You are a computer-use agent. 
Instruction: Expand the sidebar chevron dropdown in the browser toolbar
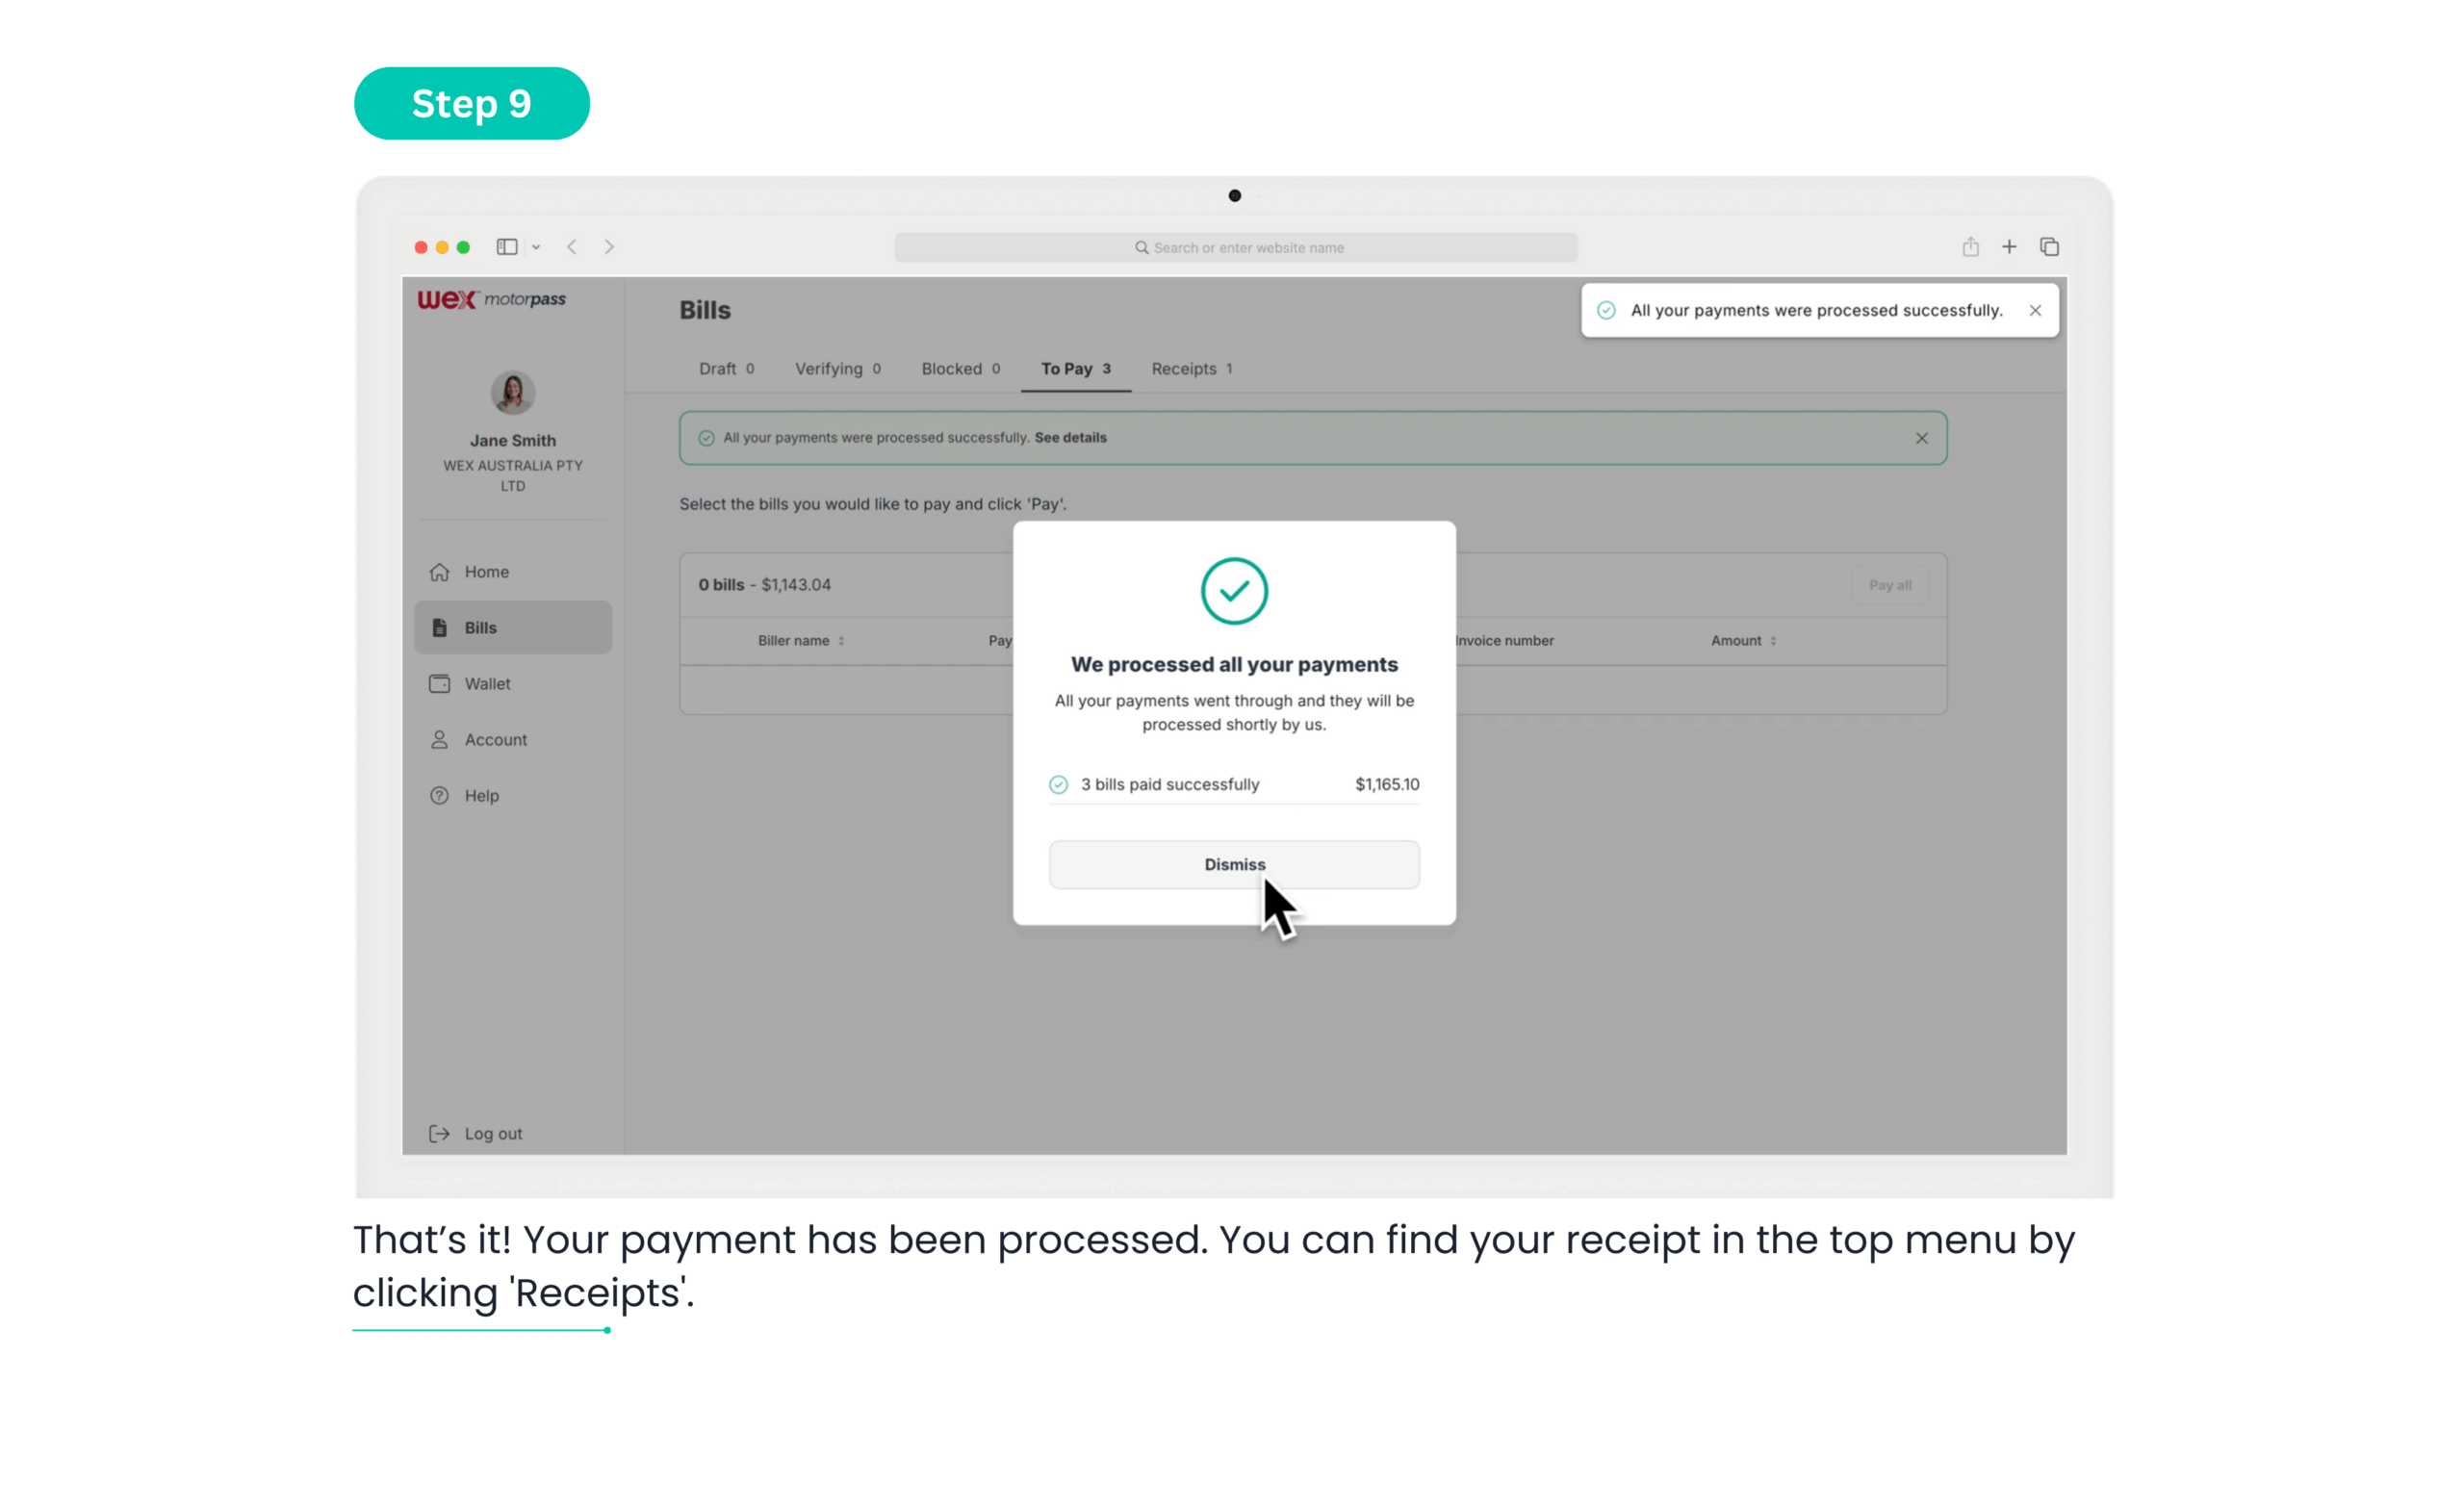pos(536,247)
